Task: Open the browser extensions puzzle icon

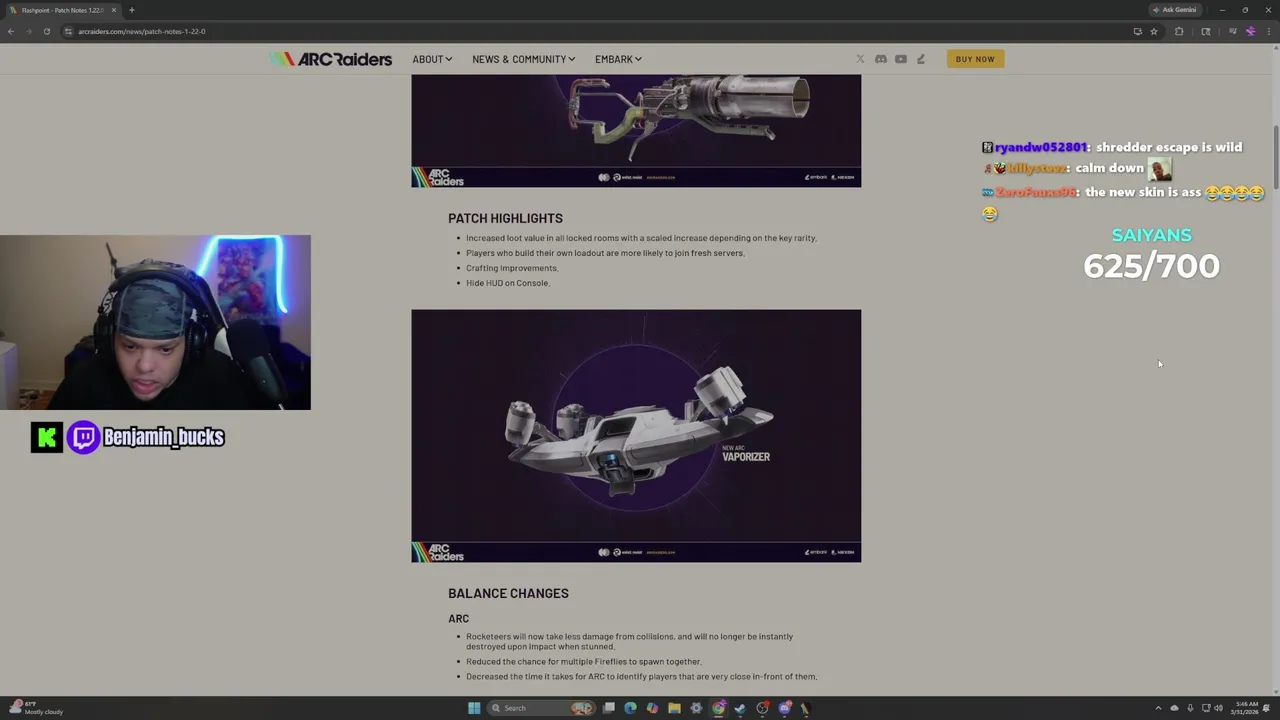Action: point(1179,31)
